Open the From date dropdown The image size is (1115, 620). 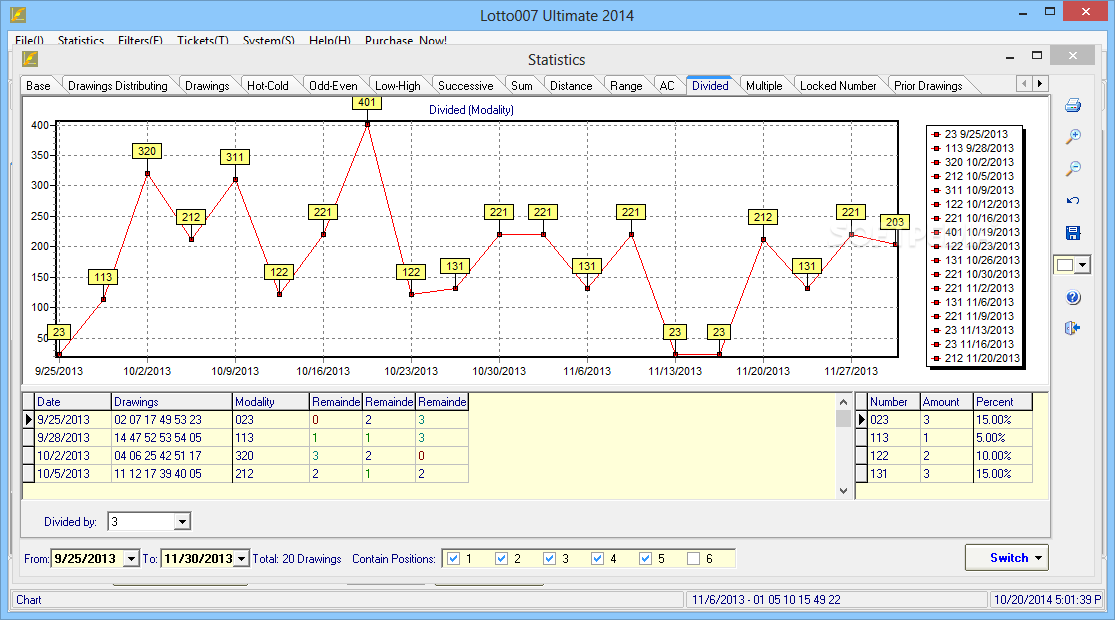coord(131,559)
